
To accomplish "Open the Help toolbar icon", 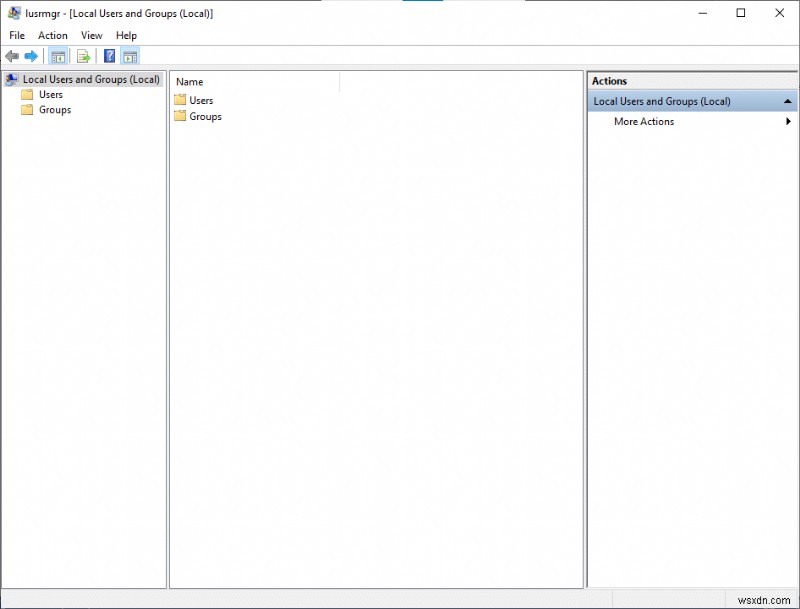I will pyautogui.click(x=109, y=56).
